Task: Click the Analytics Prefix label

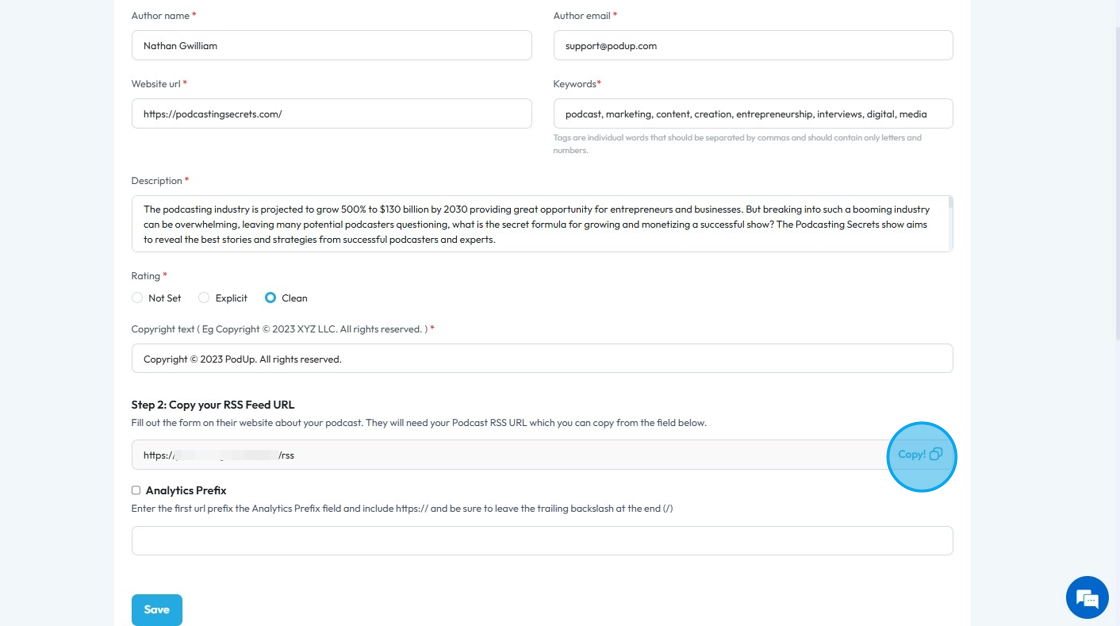Action: click(x=186, y=491)
